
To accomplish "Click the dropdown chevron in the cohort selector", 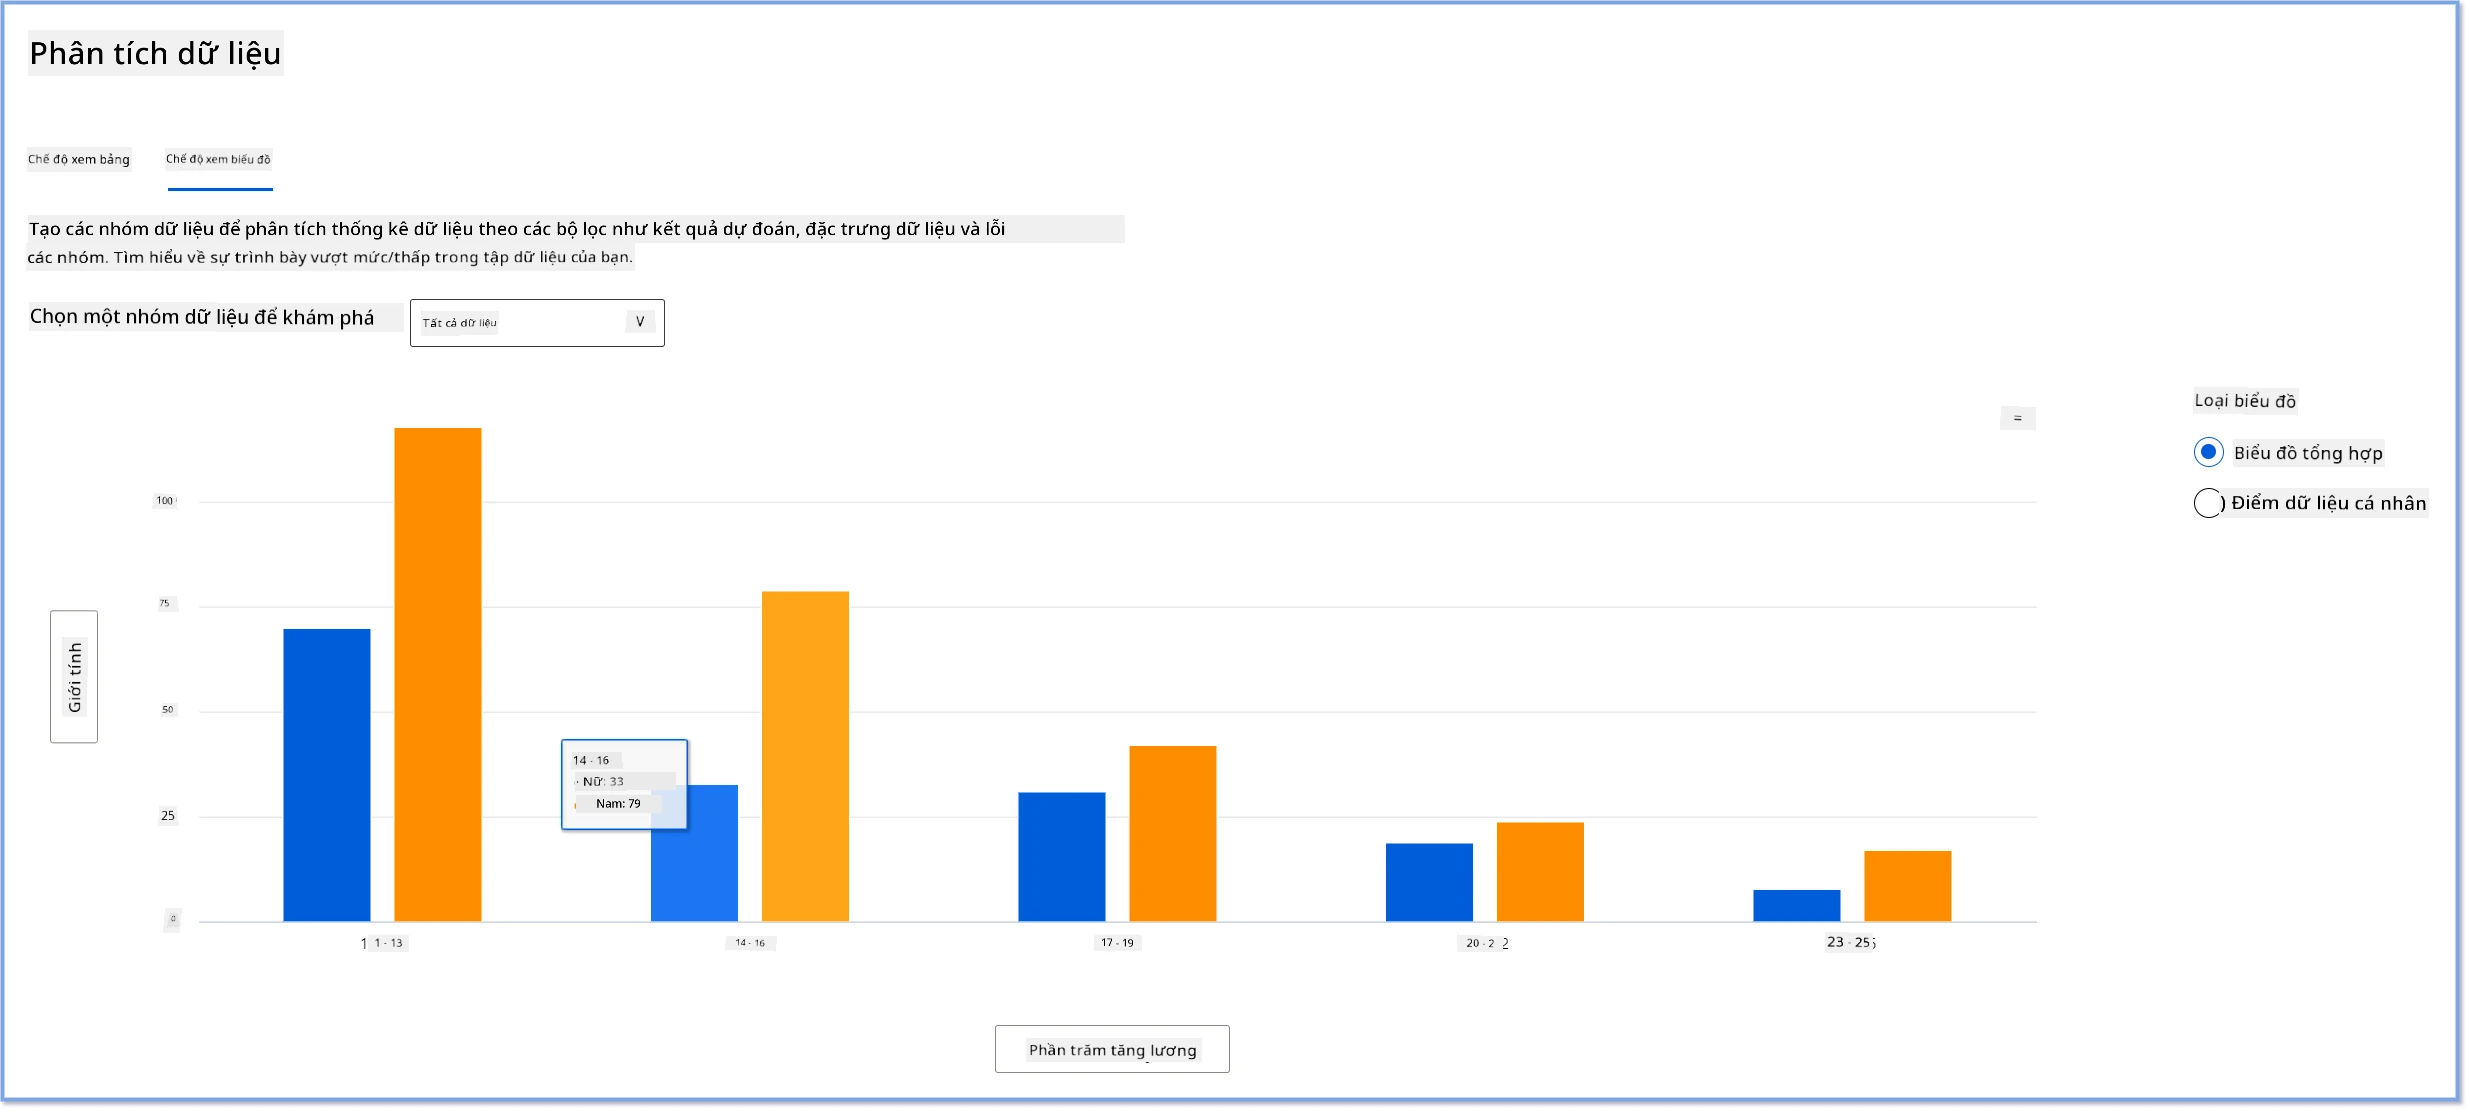I will coord(640,322).
